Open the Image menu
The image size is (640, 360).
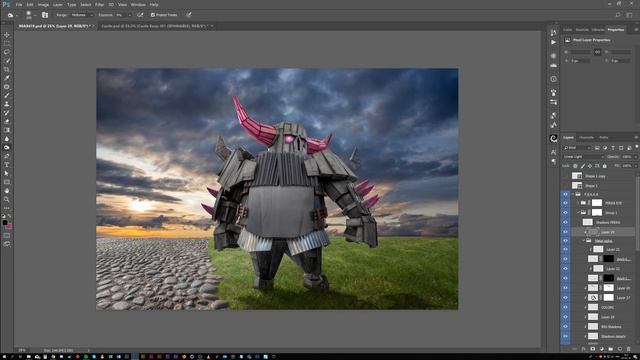(x=43, y=4)
